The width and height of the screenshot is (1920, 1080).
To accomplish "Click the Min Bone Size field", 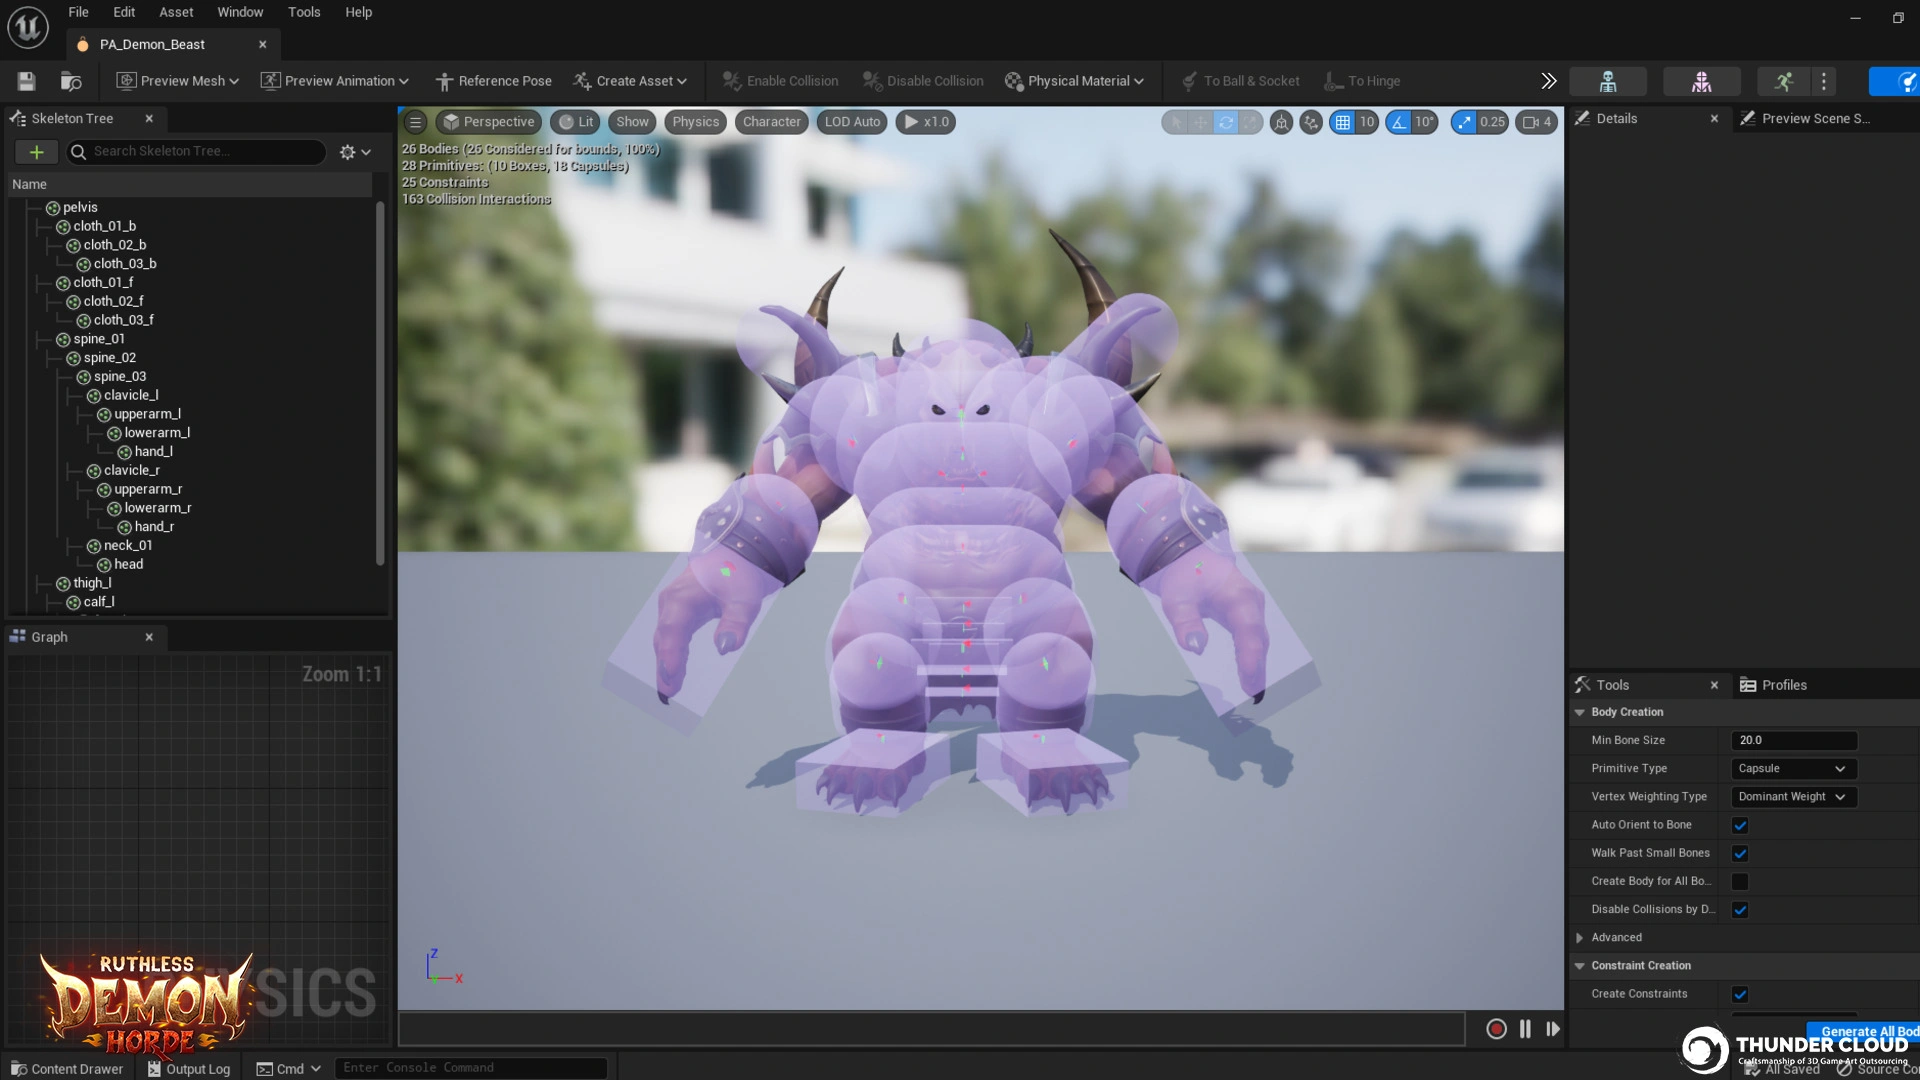I will pos(1794,740).
